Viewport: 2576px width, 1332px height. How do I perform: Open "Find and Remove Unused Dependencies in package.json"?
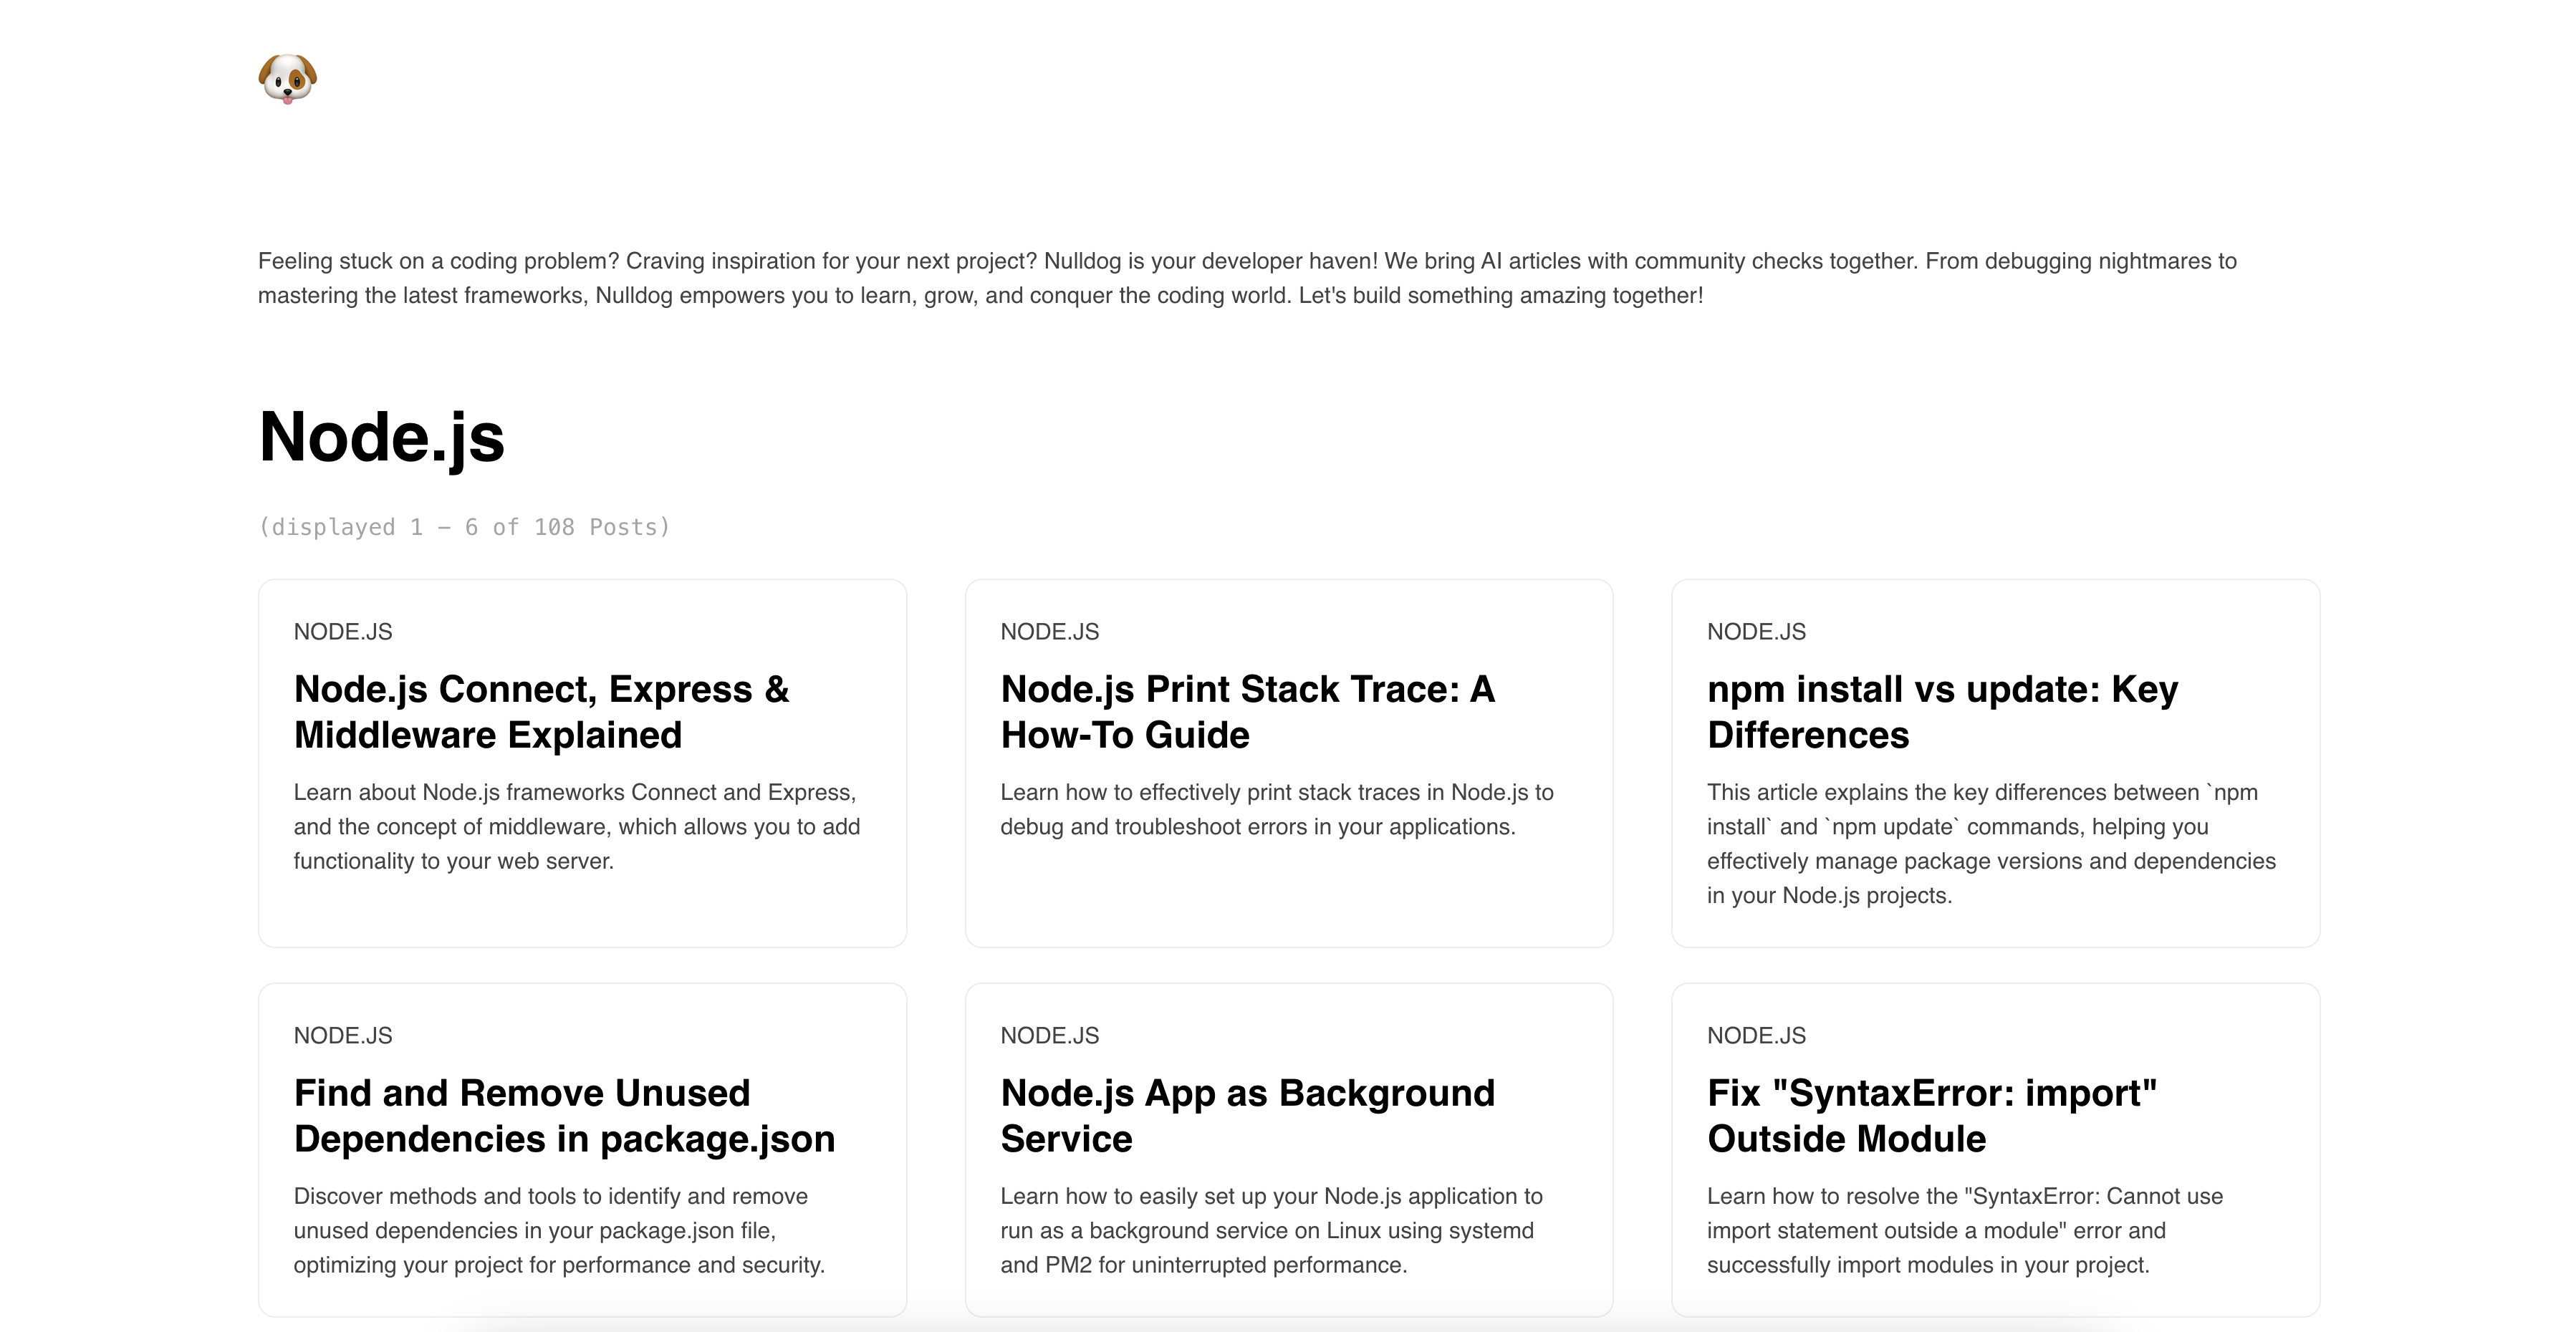point(565,1115)
